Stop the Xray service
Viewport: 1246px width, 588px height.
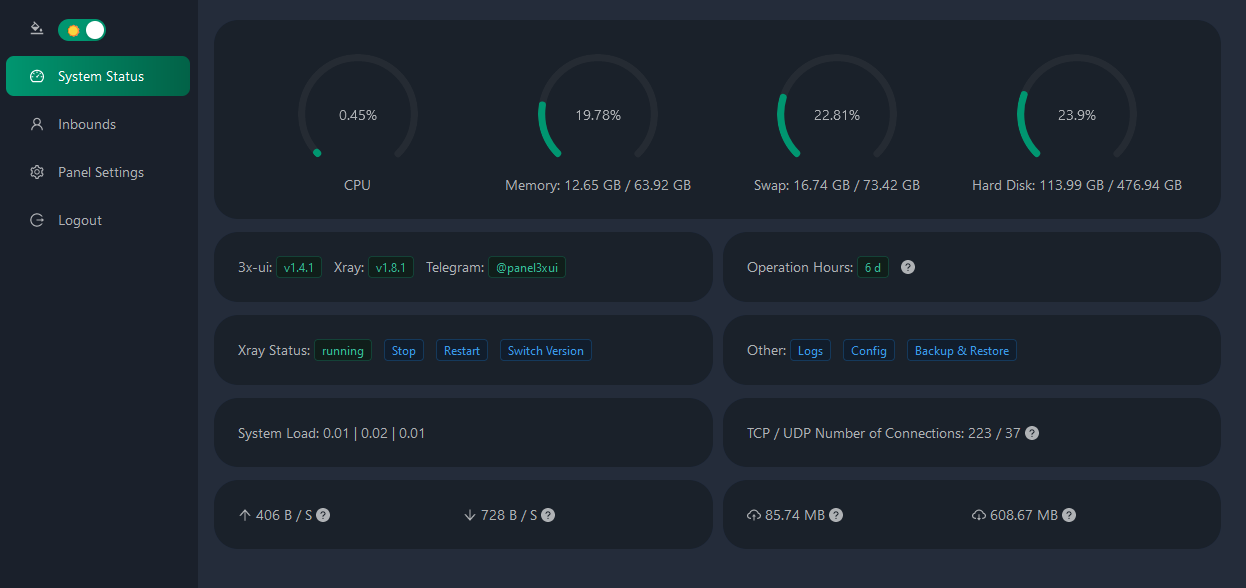(x=403, y=351)
